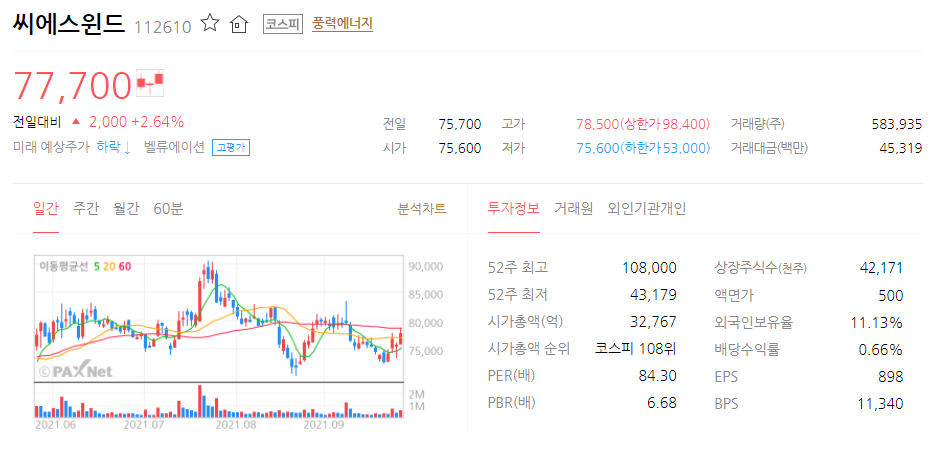Open the company homepage house icon
The height and width of the screenshot is (451, 935).
239,24
